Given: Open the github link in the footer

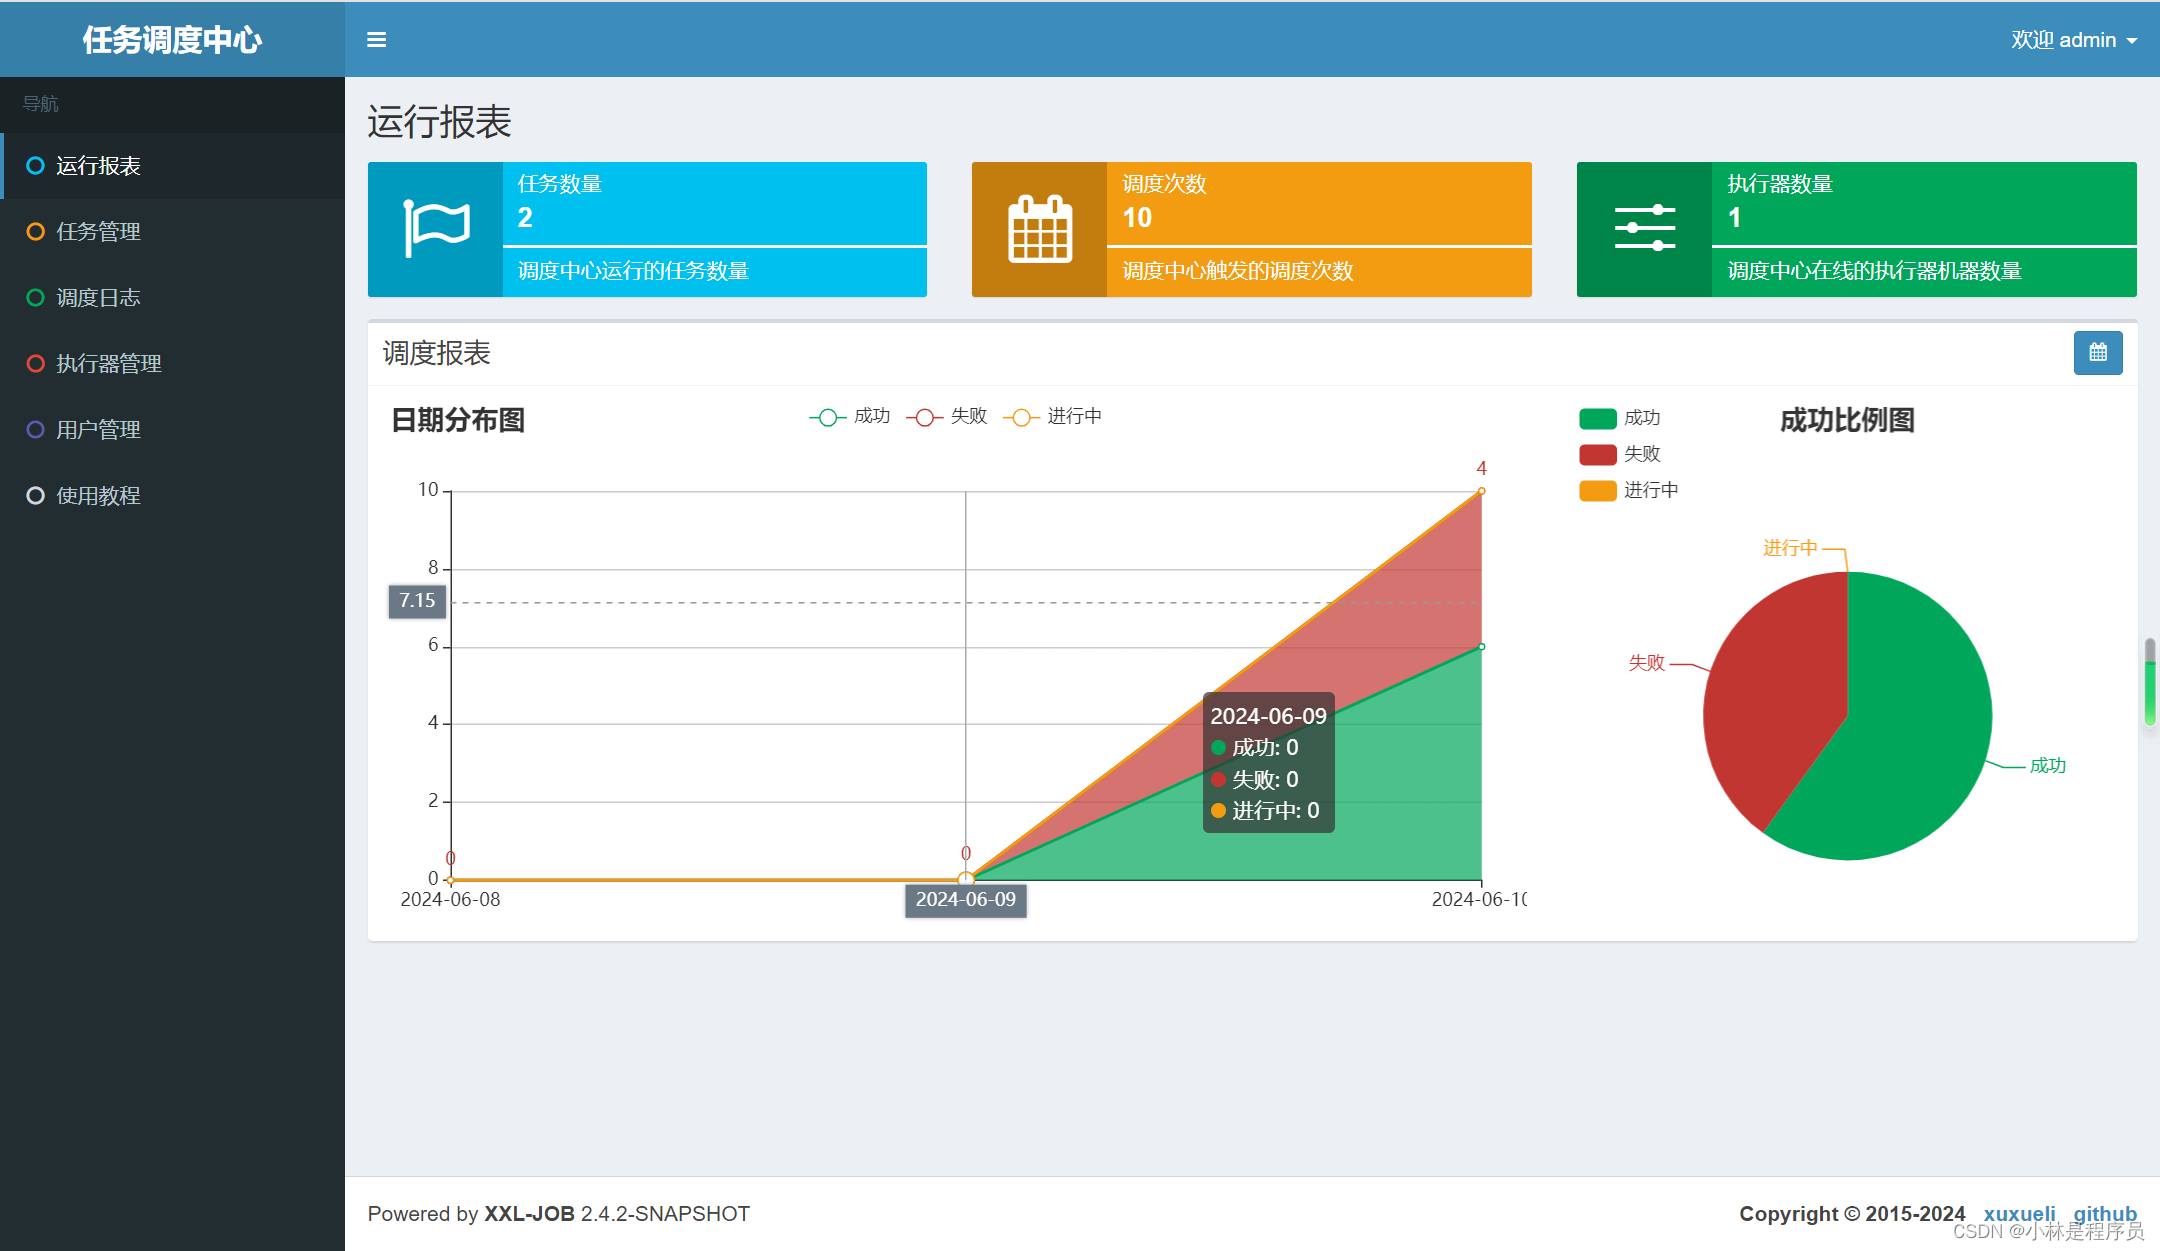Looking at the screenshot, I should click(x=2105, y=1213).
